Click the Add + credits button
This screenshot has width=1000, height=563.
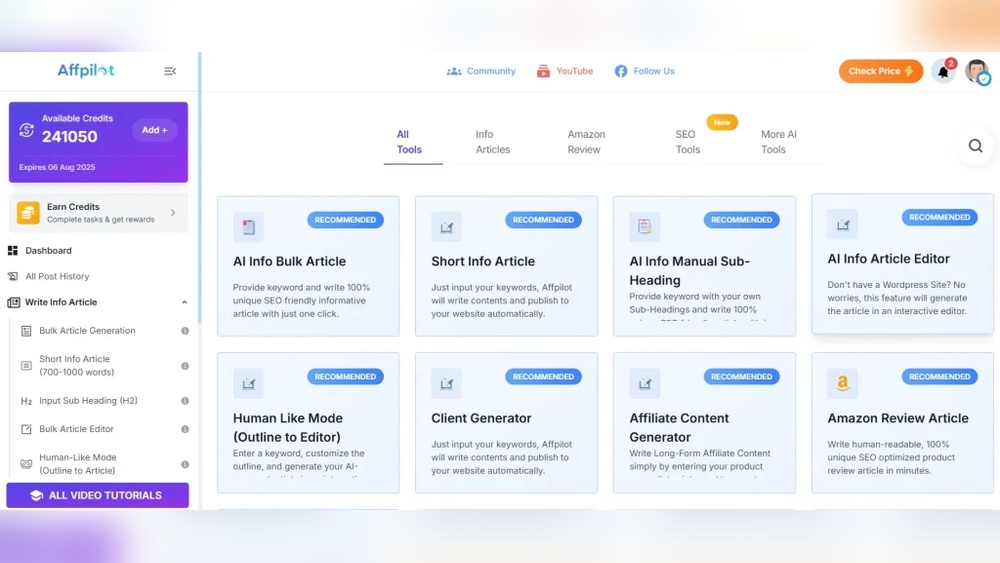pyautogui.click(x=154, y=130)
